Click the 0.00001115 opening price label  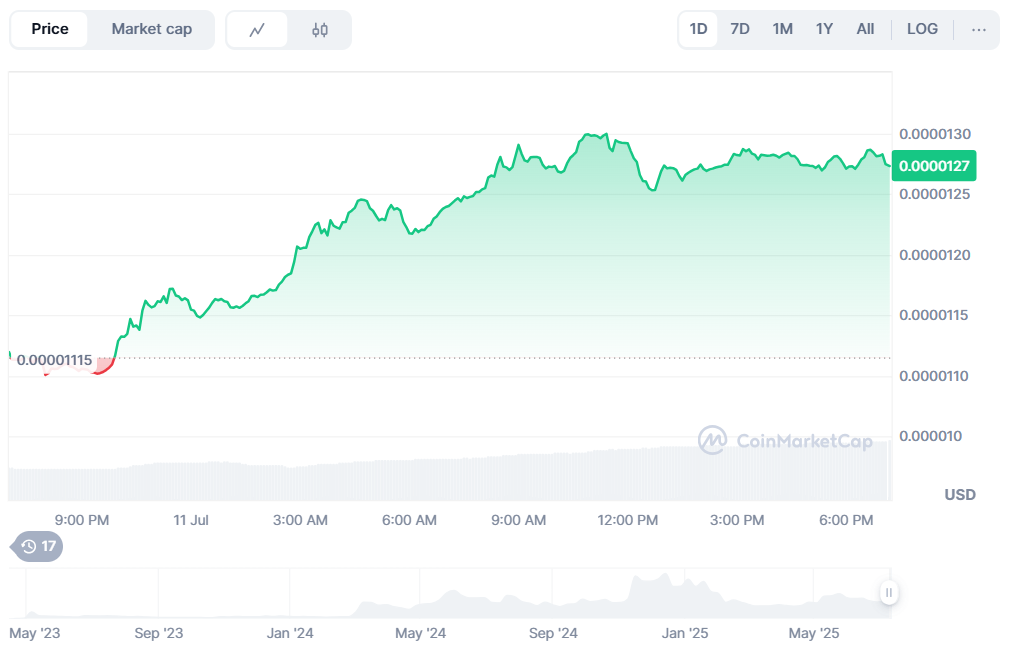(x=54, y=359)
